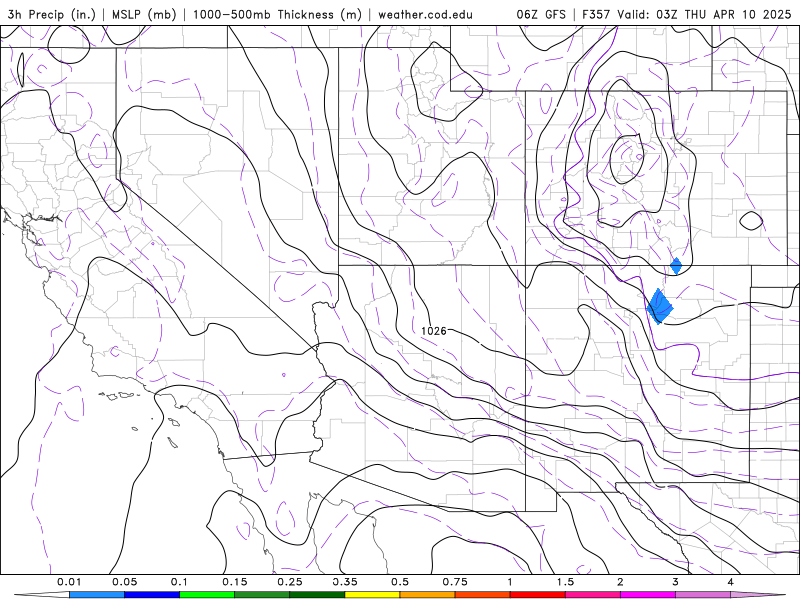
Task: Click the 0.25 legend value
Action: coord(290,582)
